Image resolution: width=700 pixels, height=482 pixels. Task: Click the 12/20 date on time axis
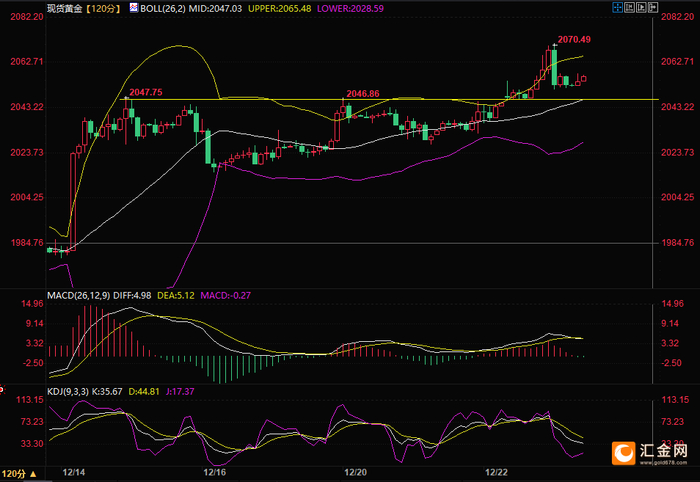[356, 472]
